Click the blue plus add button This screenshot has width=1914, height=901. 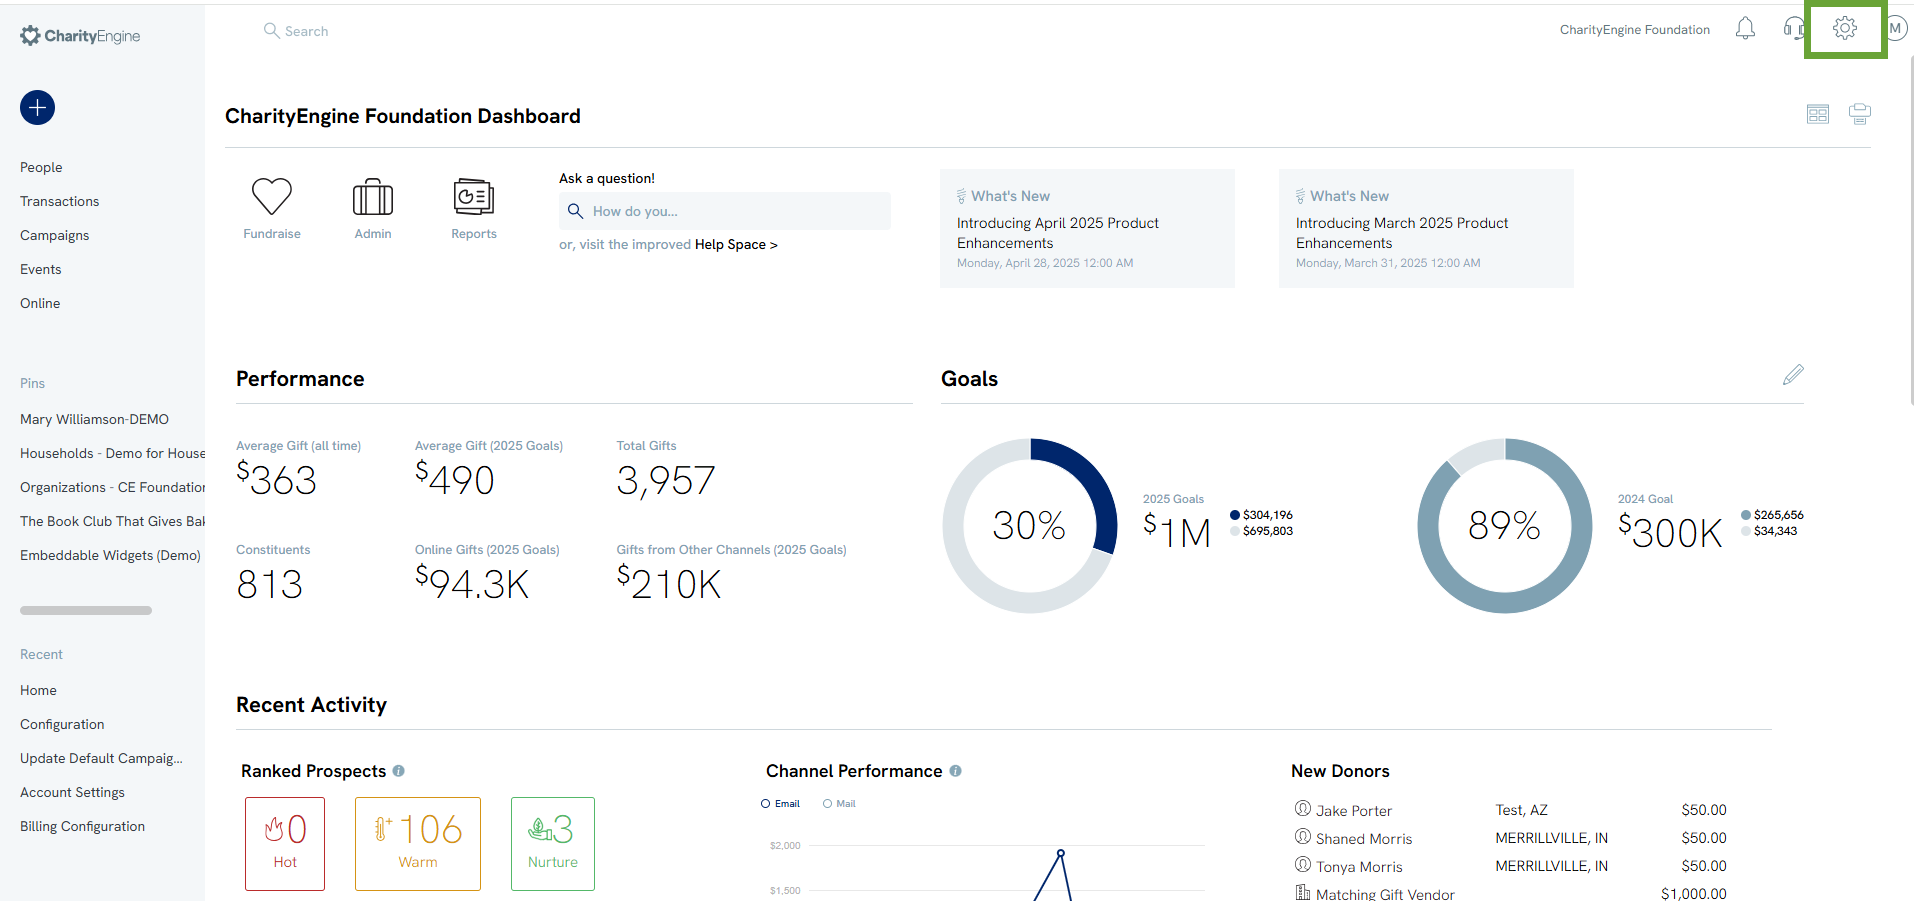(x=37, y=108)
